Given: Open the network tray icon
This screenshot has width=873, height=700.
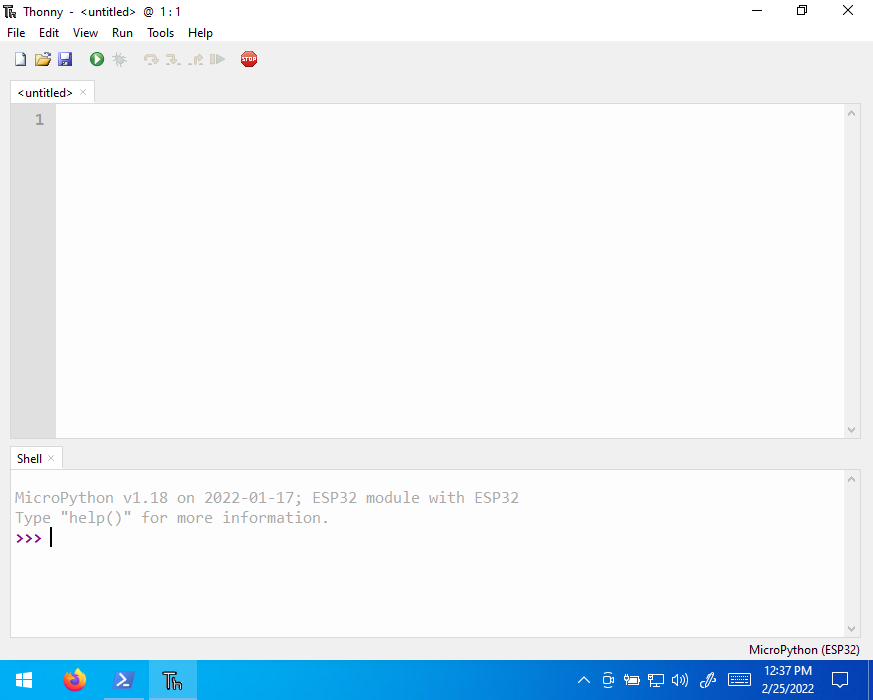Looking at the screenshot, I should pos(656,680).
